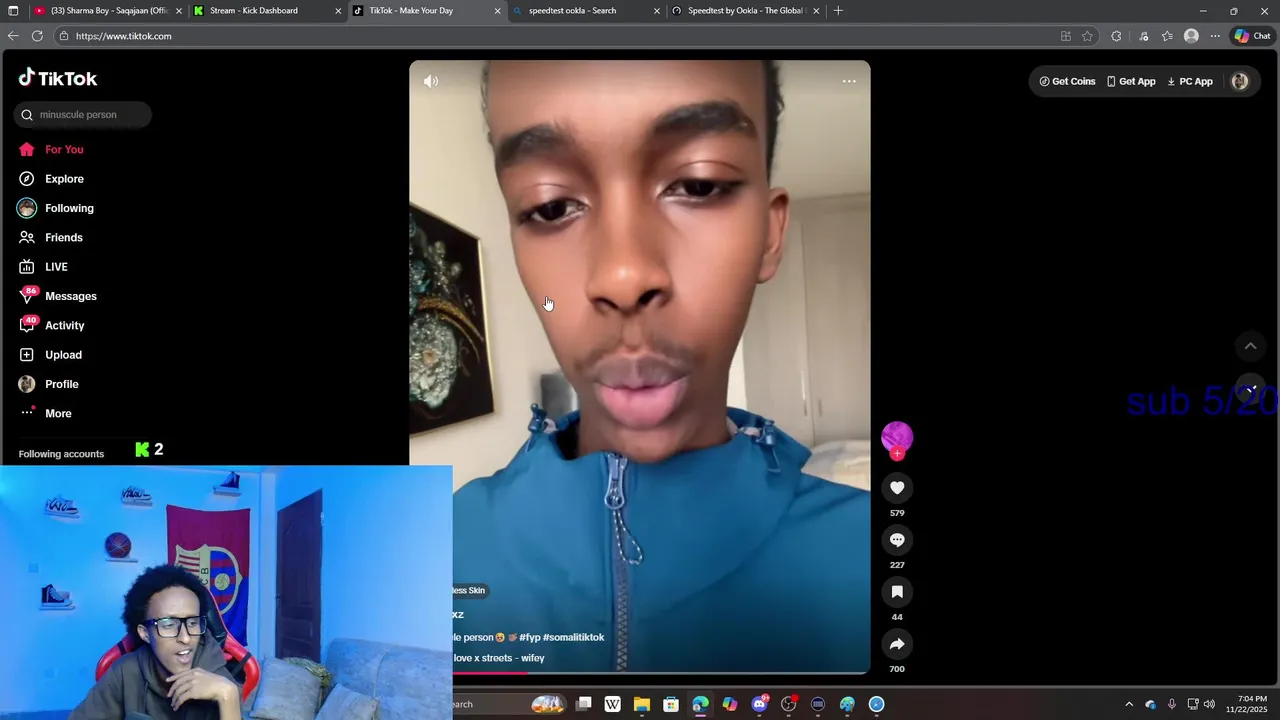Image resolution: width=1280 pixels, height=720 pixels.
Task: Open the microphone tray icon
Action: [1171, 704]
